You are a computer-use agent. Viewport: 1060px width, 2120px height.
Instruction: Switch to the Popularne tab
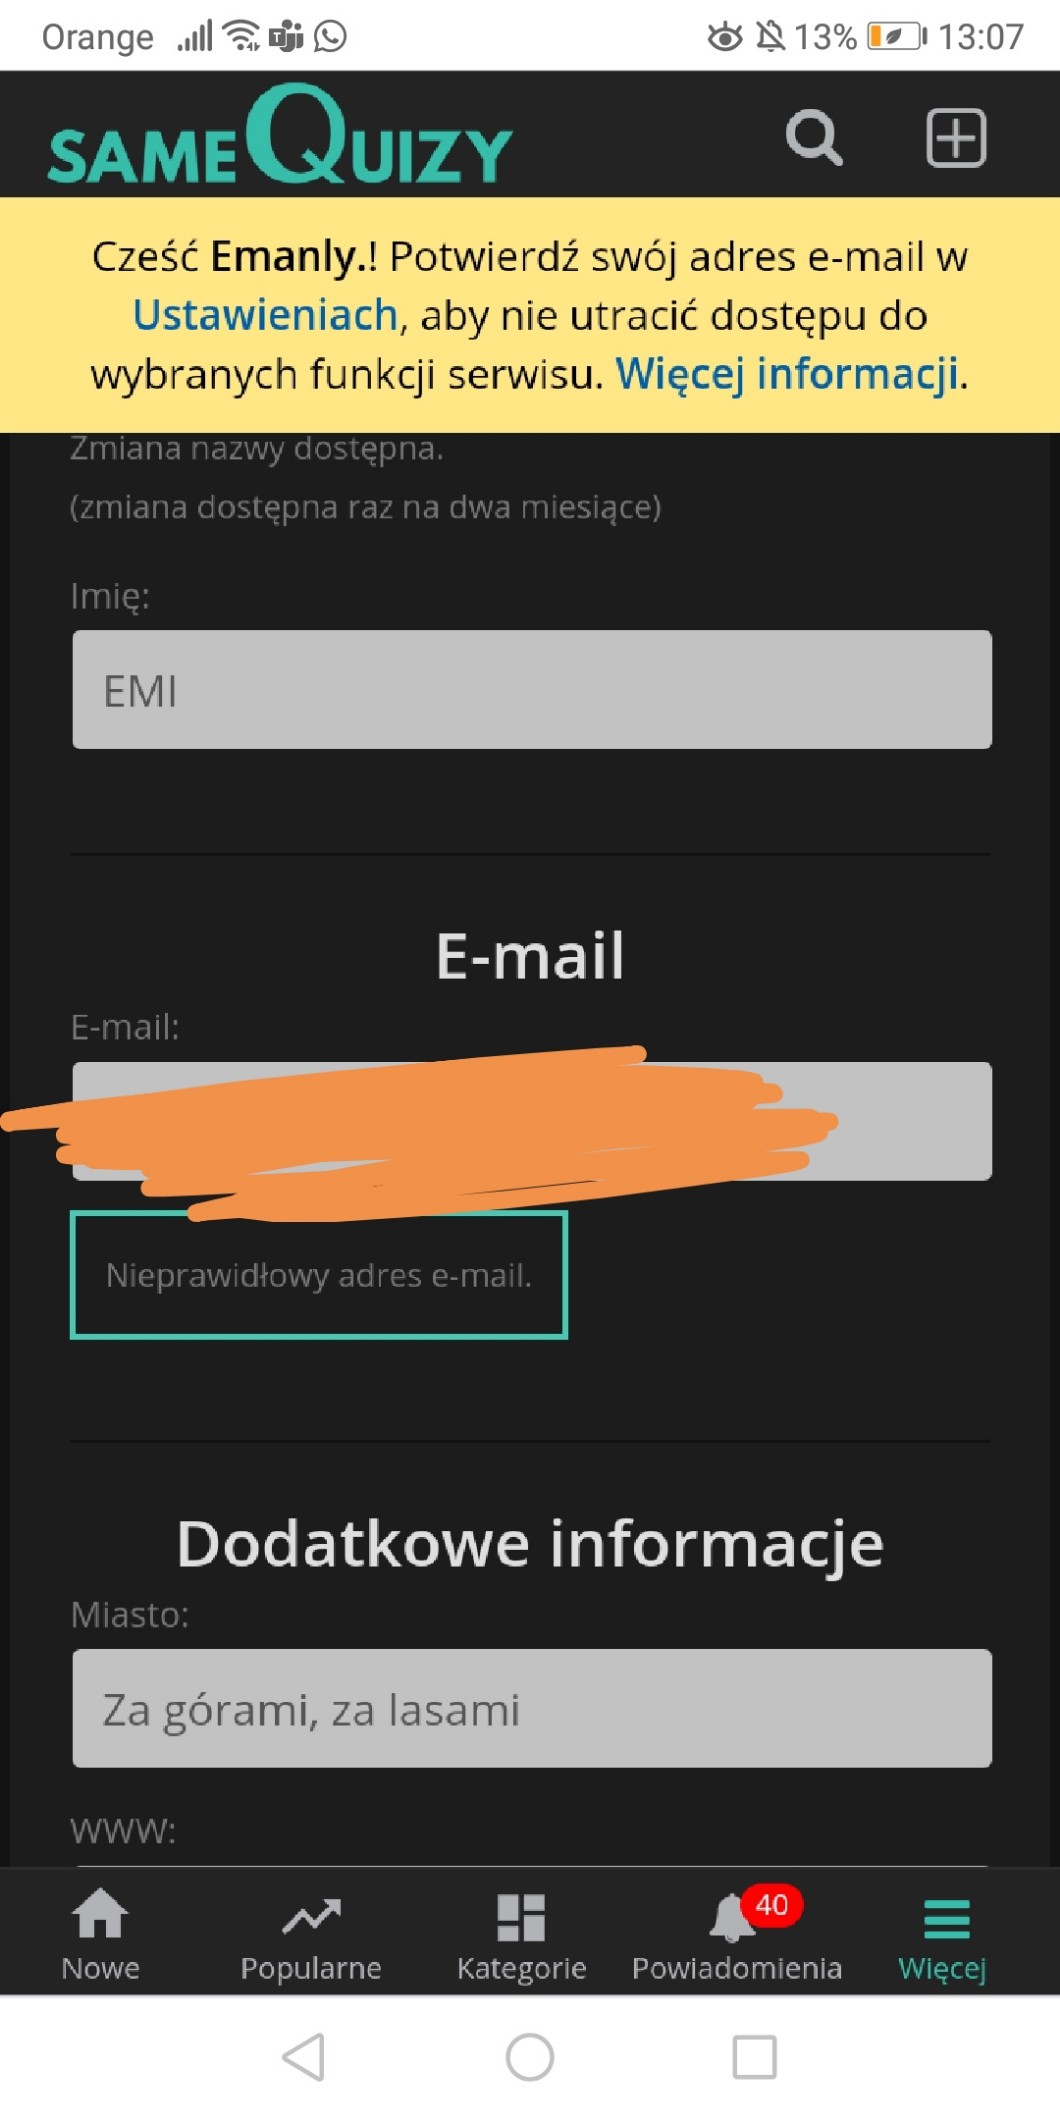click(311, 1934)
